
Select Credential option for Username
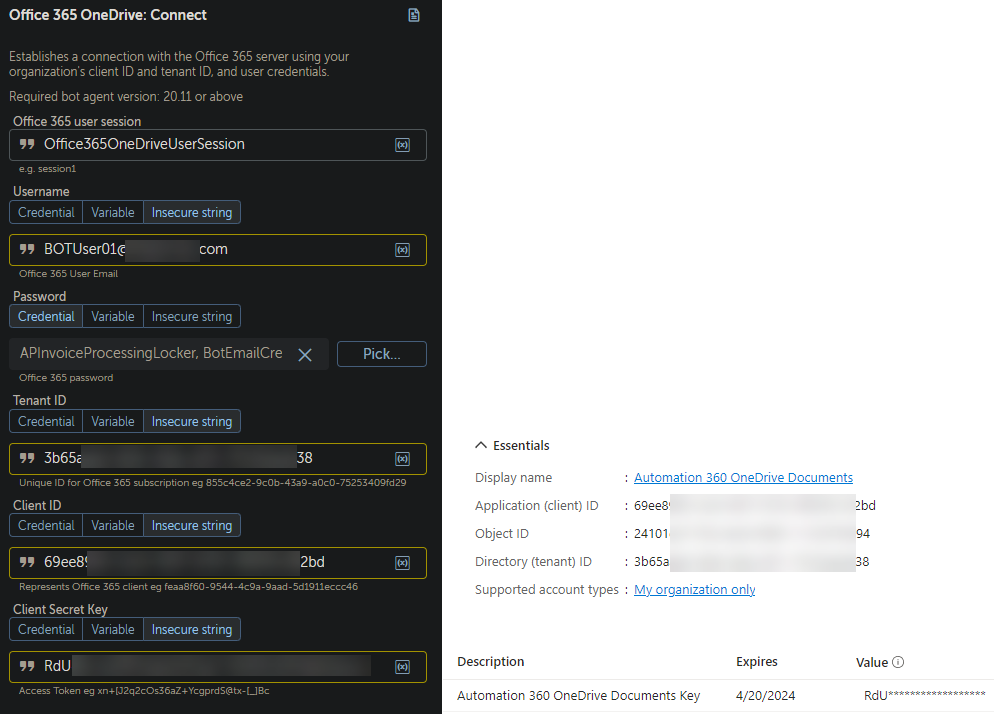(46, 212)
